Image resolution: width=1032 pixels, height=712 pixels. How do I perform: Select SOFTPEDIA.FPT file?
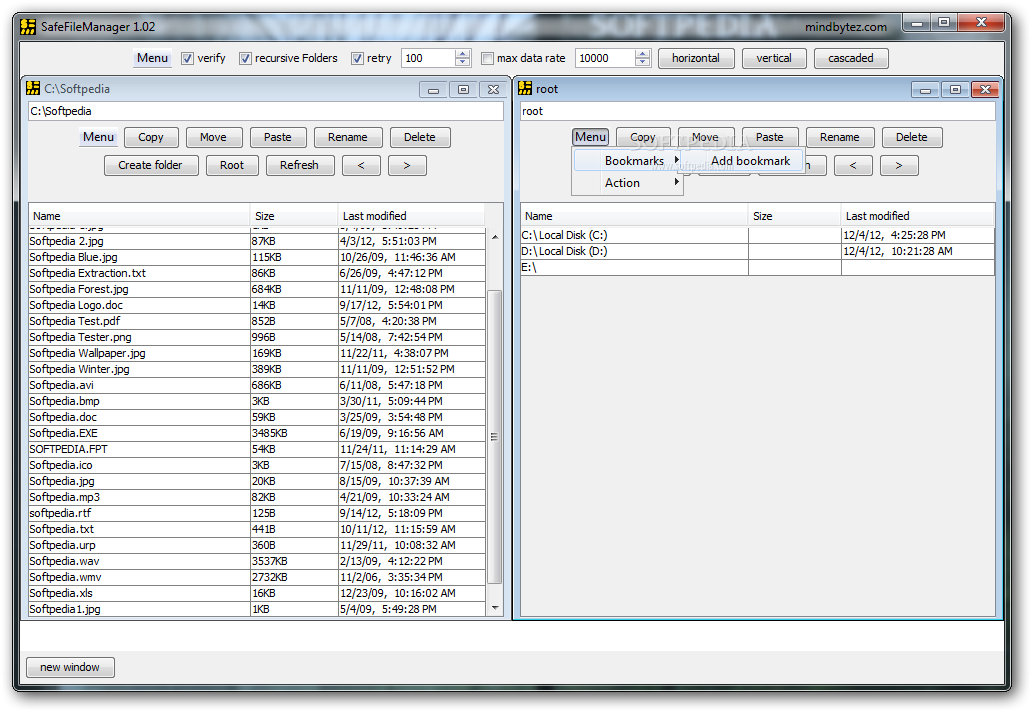pyautogui.click(x=257, y=449)
